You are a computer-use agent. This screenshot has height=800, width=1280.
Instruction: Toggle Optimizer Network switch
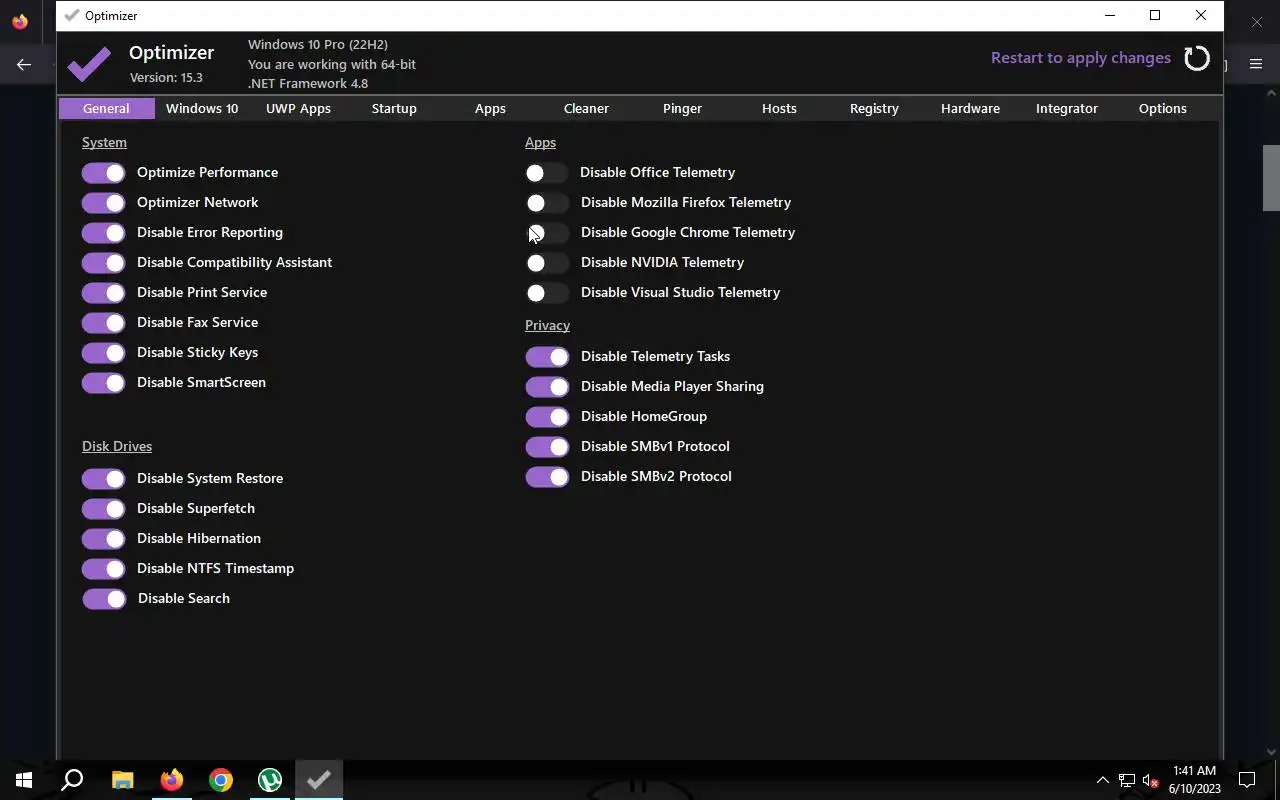coord(104,203)
